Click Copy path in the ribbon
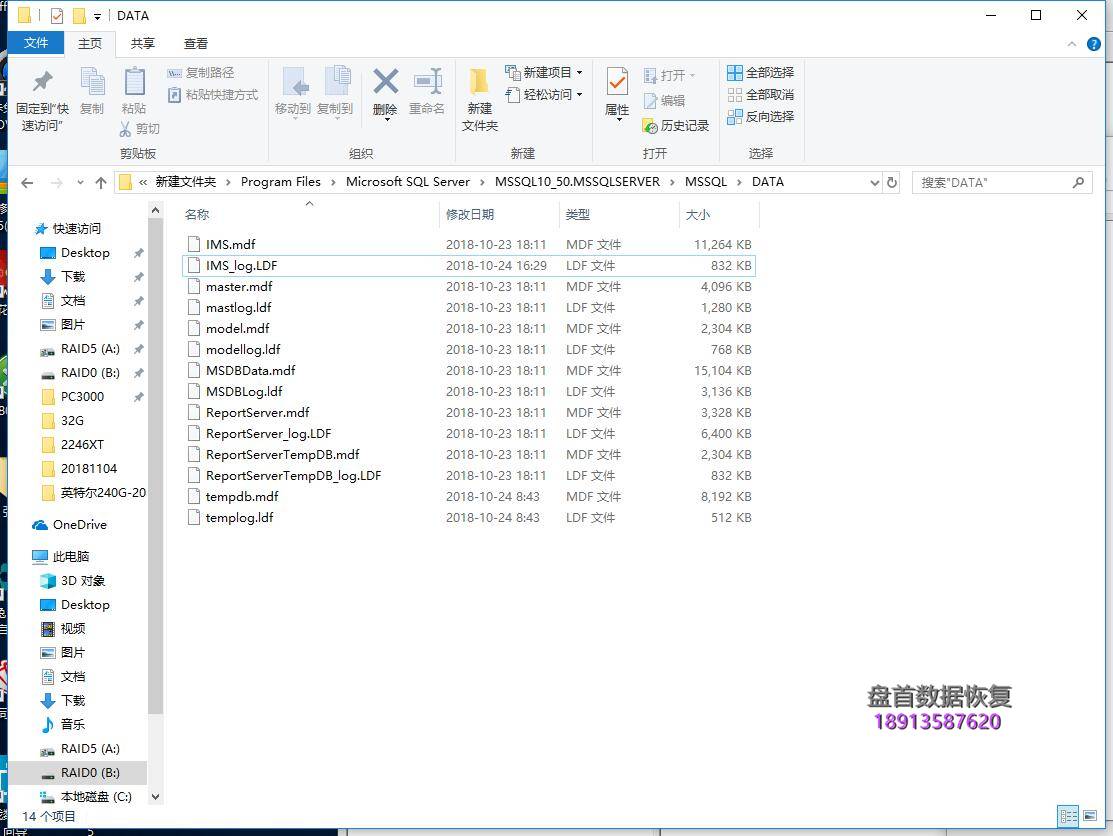Image resolution: width=1113 pixels, height=836 pixels. pos(201,72)
